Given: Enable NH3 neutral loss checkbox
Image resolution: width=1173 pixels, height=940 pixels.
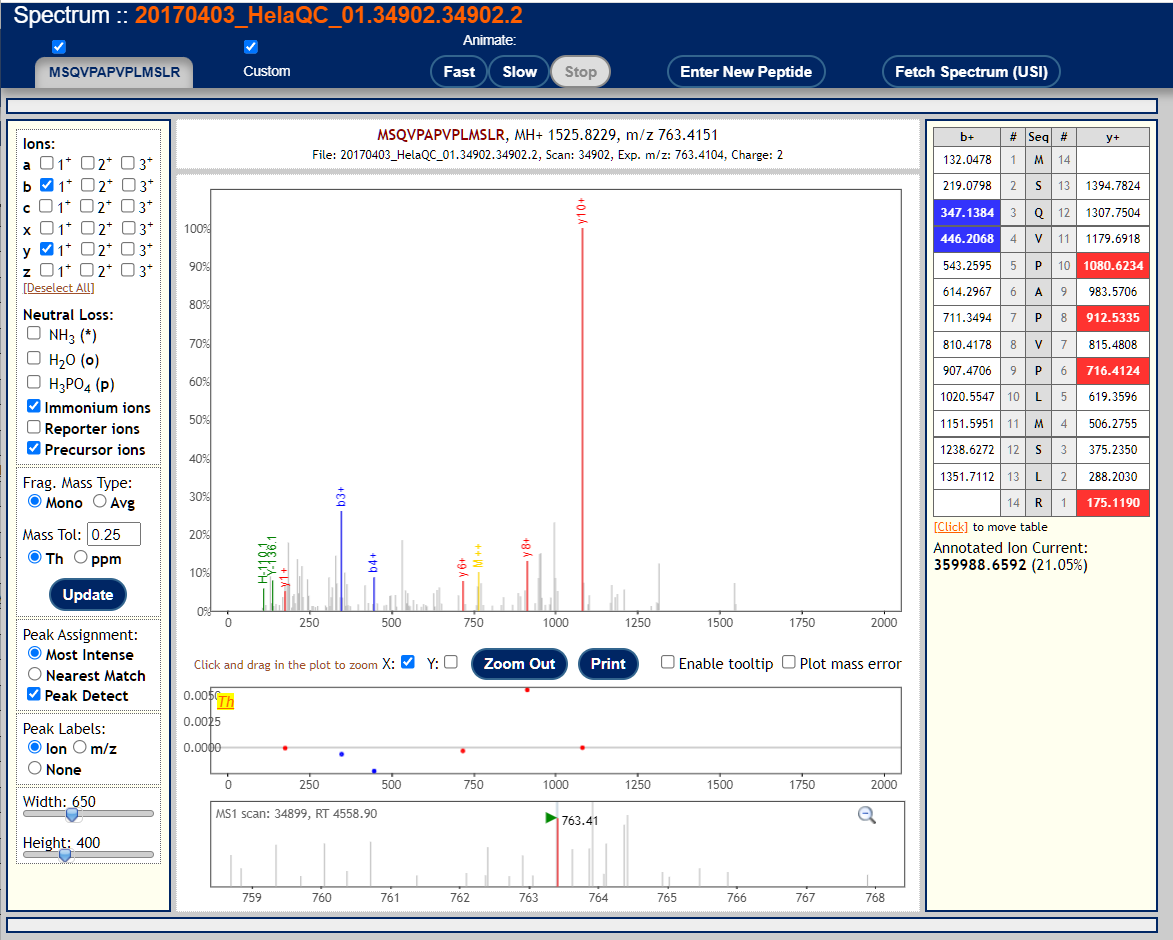Looking at the screenshot, I should 34,333.
